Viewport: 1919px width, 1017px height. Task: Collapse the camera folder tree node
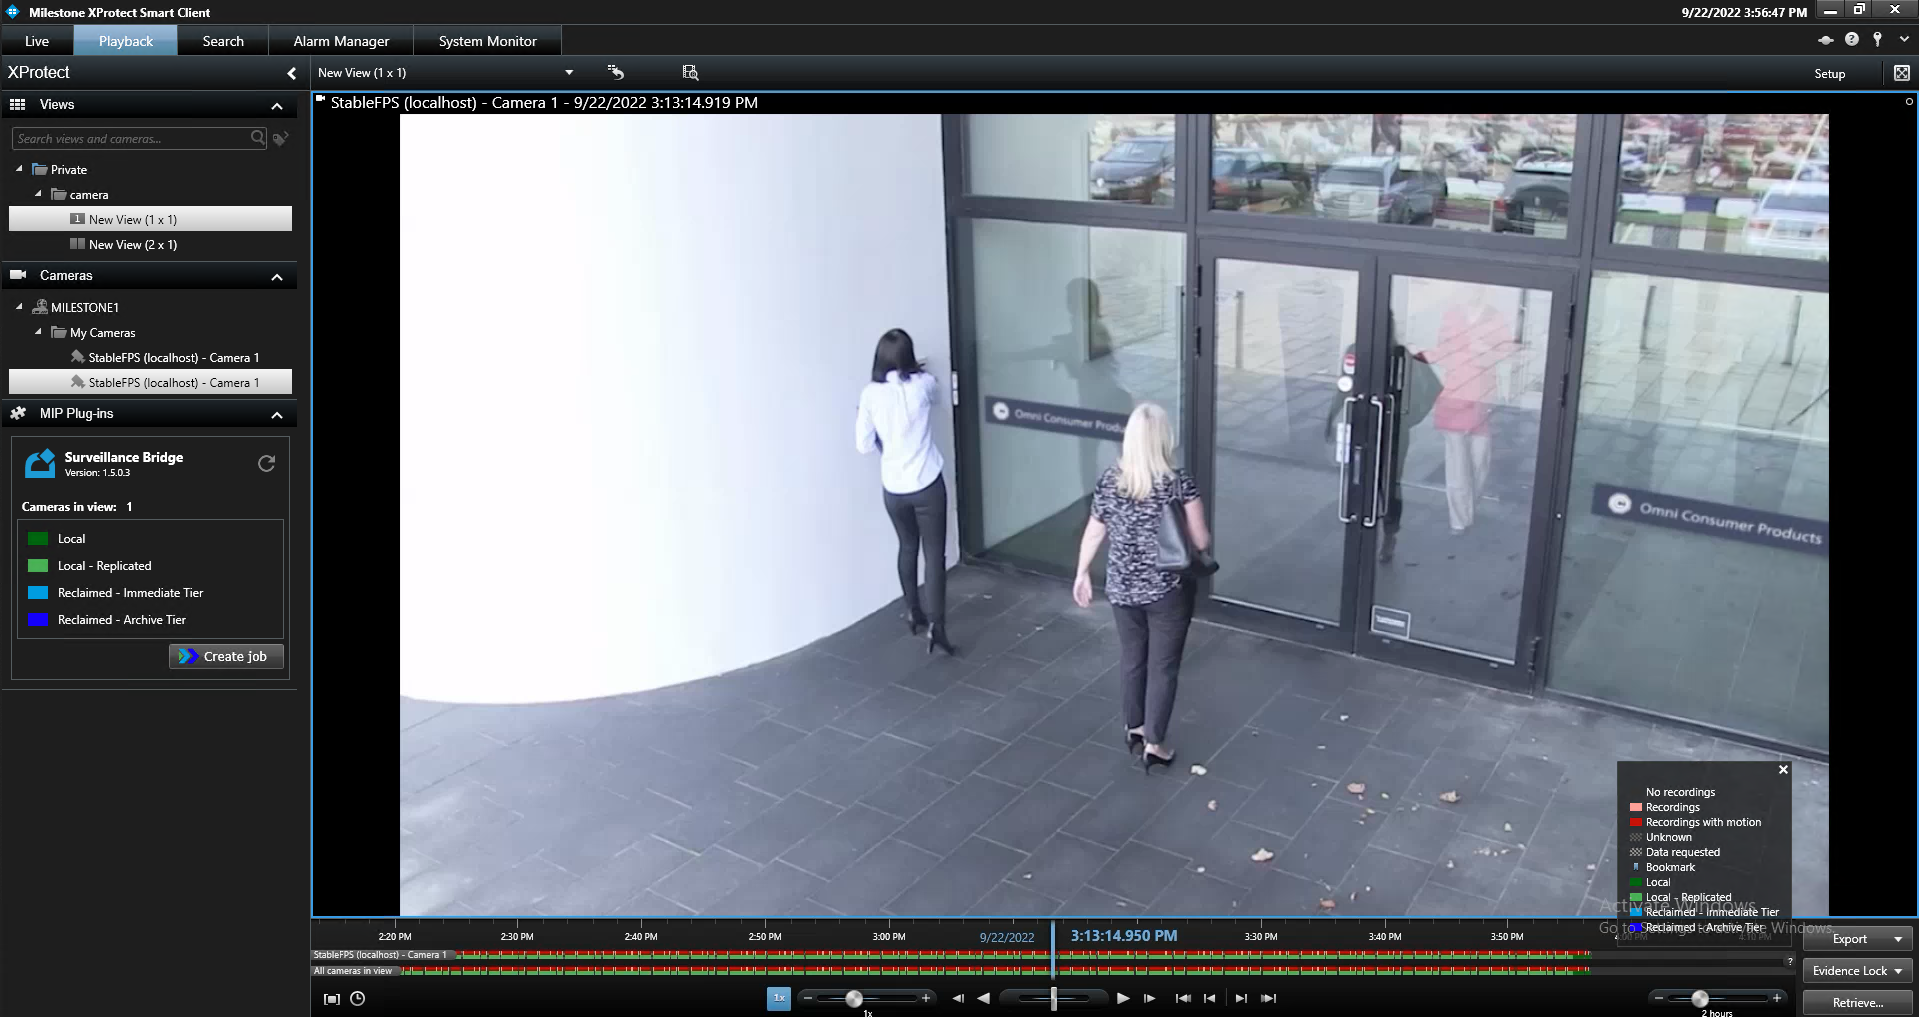38,194
